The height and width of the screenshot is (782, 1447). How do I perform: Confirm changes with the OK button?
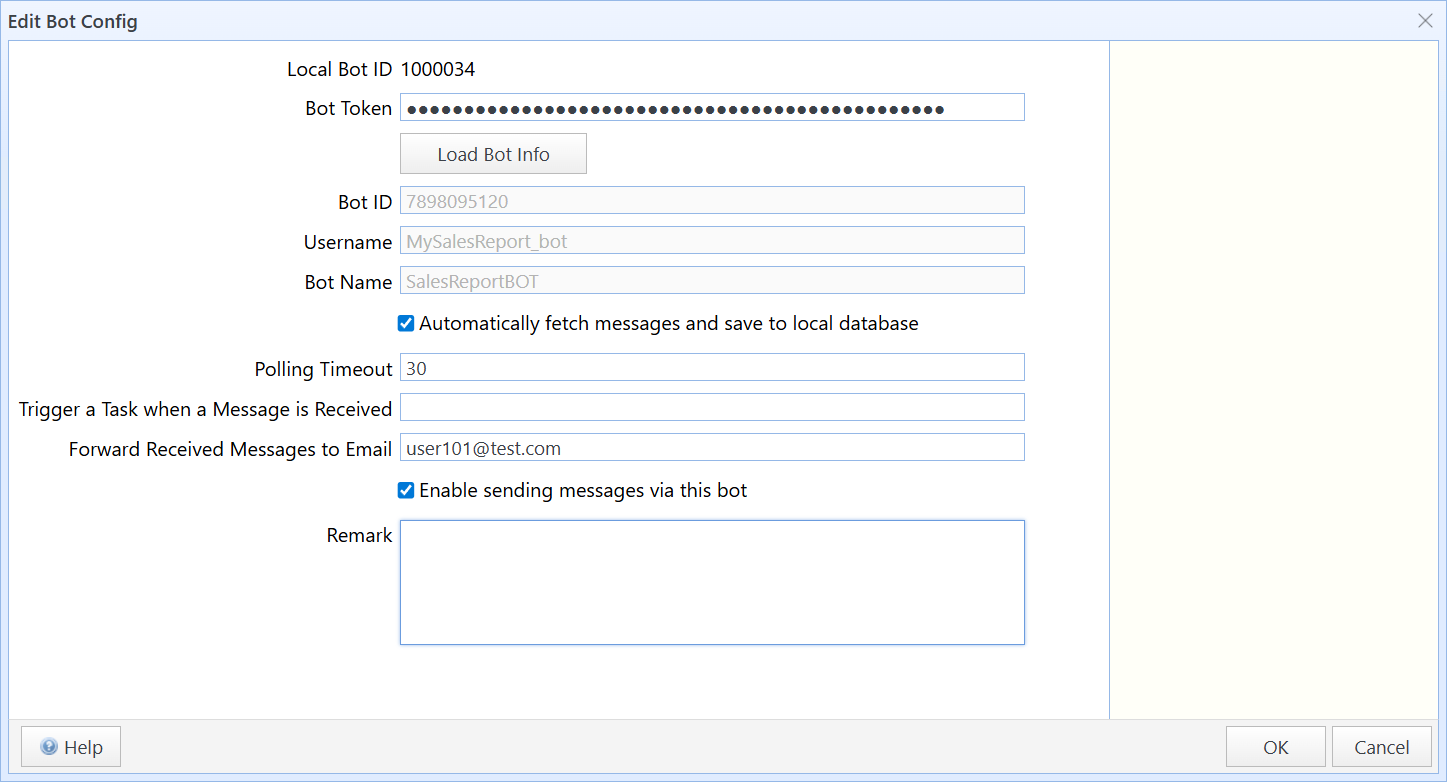[1275, 747]
